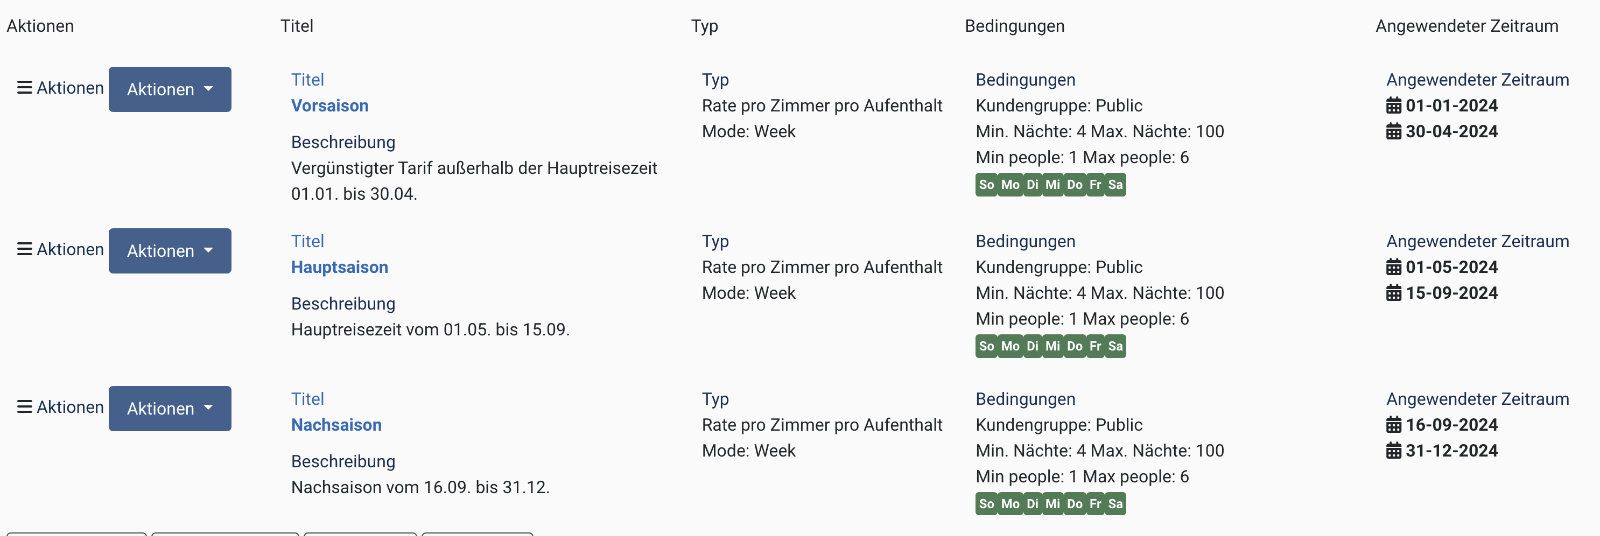Toggle the Sa weekday badge for Nachsaison

[x=1116, y=504]
